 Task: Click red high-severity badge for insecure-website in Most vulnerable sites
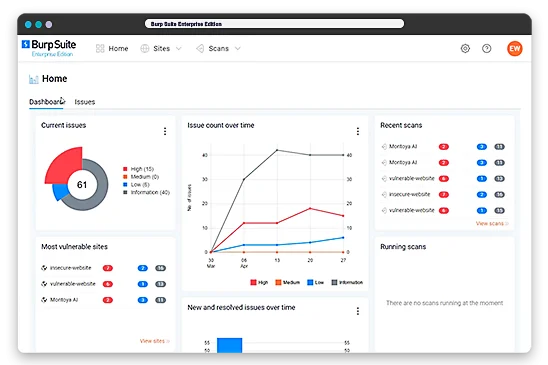tap(108, 268)
